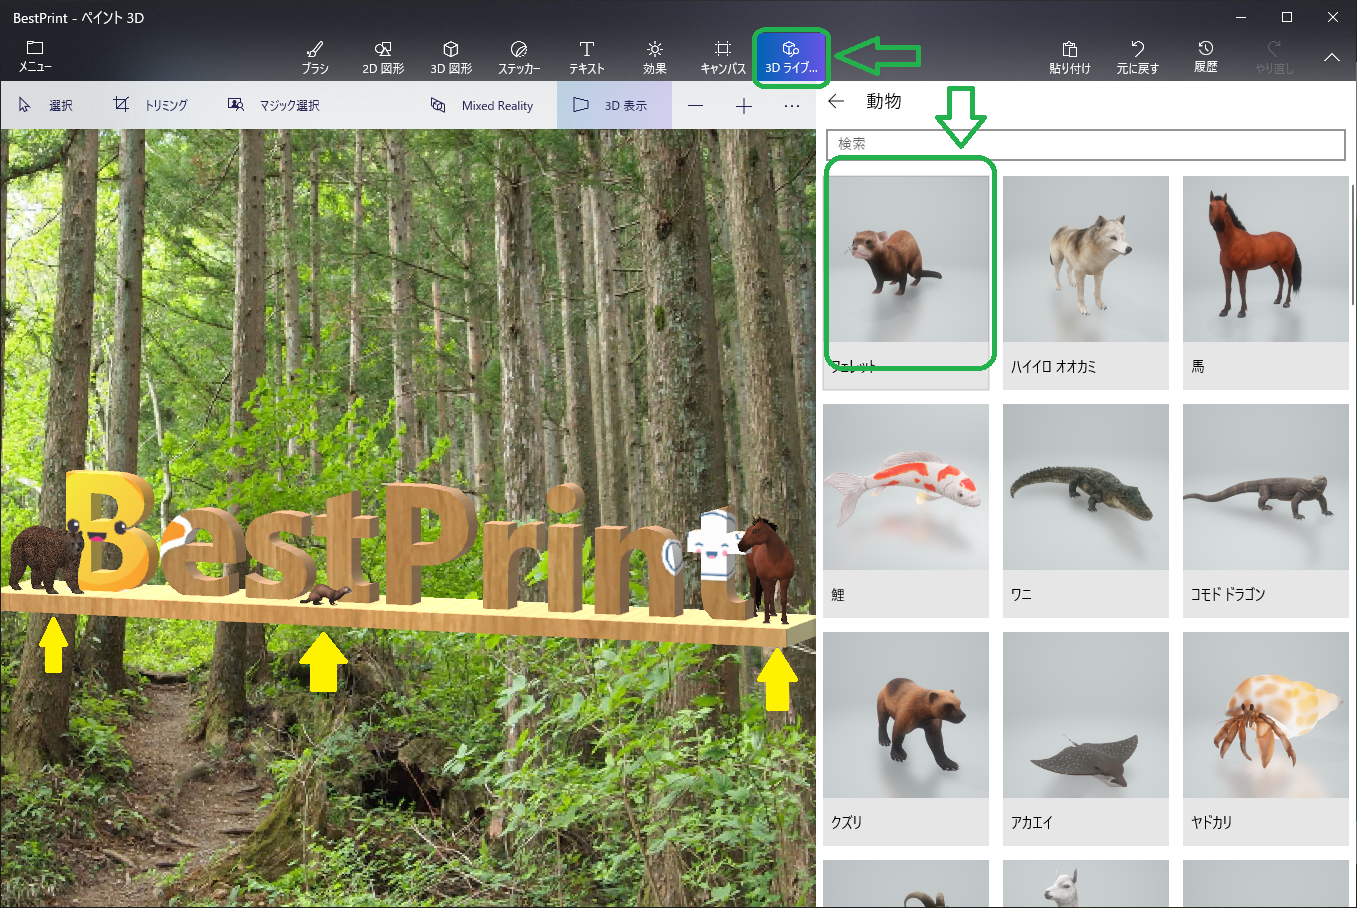Select the 鯉 koi fish model

point(906,510)
